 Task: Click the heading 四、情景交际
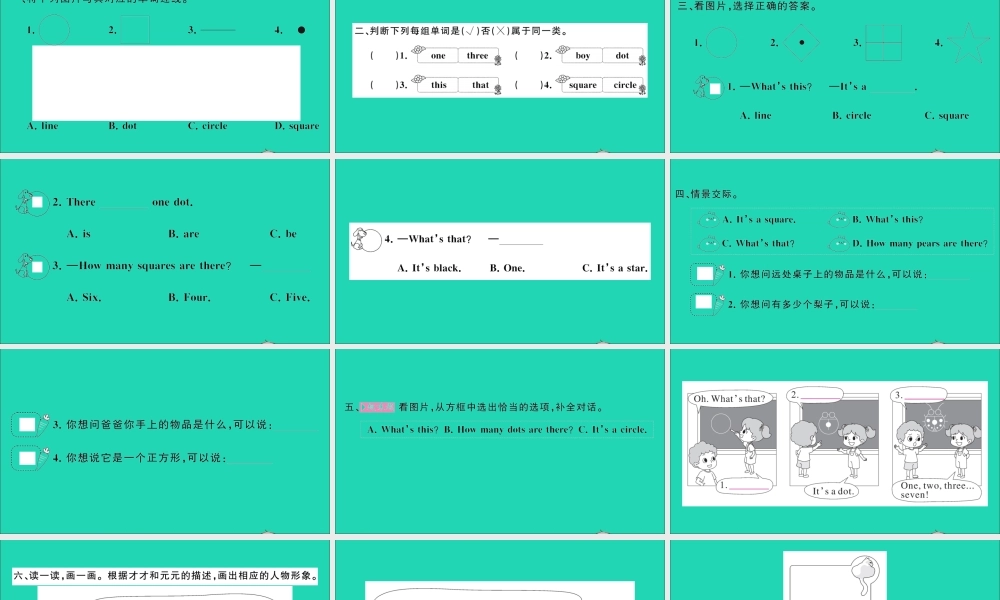tap(707, 194)
